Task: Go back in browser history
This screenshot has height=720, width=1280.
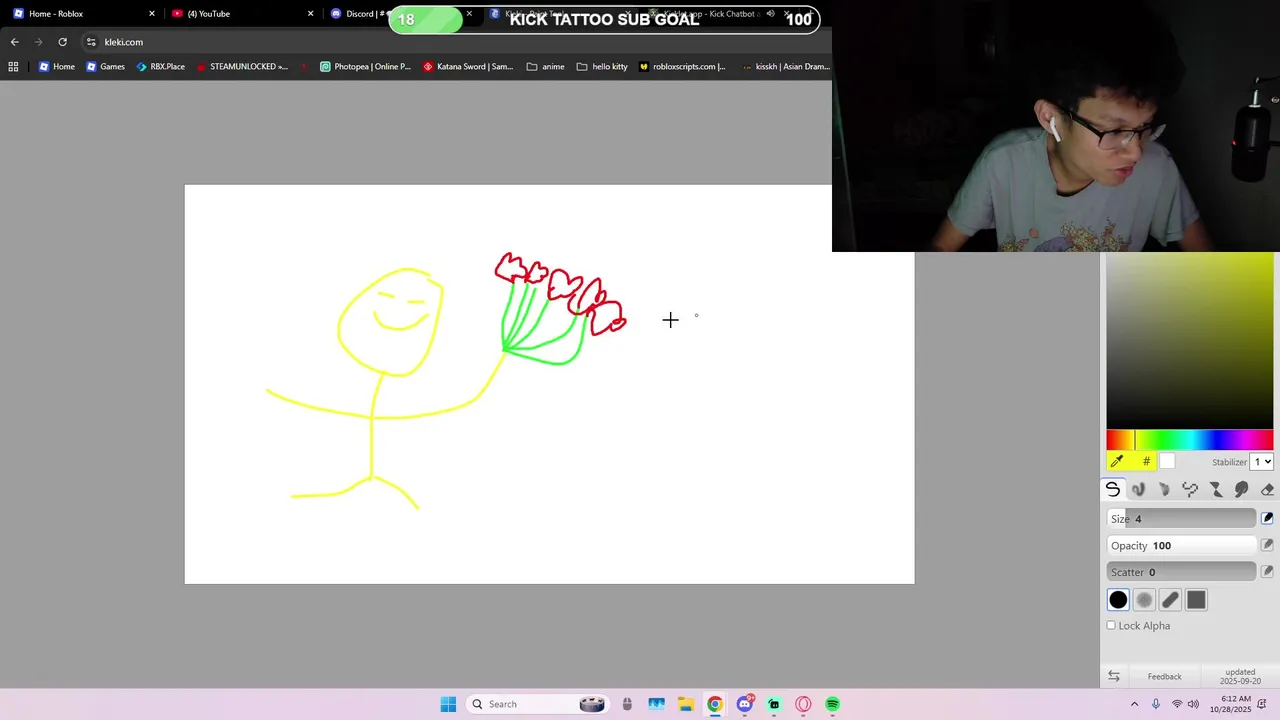Action: [14, 42]
